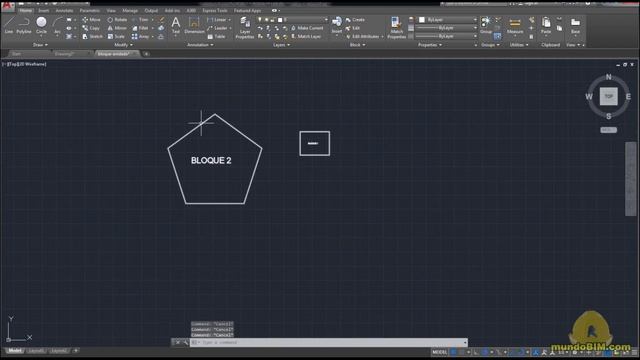Click the Linear dimension tool
The width and height of the screenshot is (640, 360).
217,20
